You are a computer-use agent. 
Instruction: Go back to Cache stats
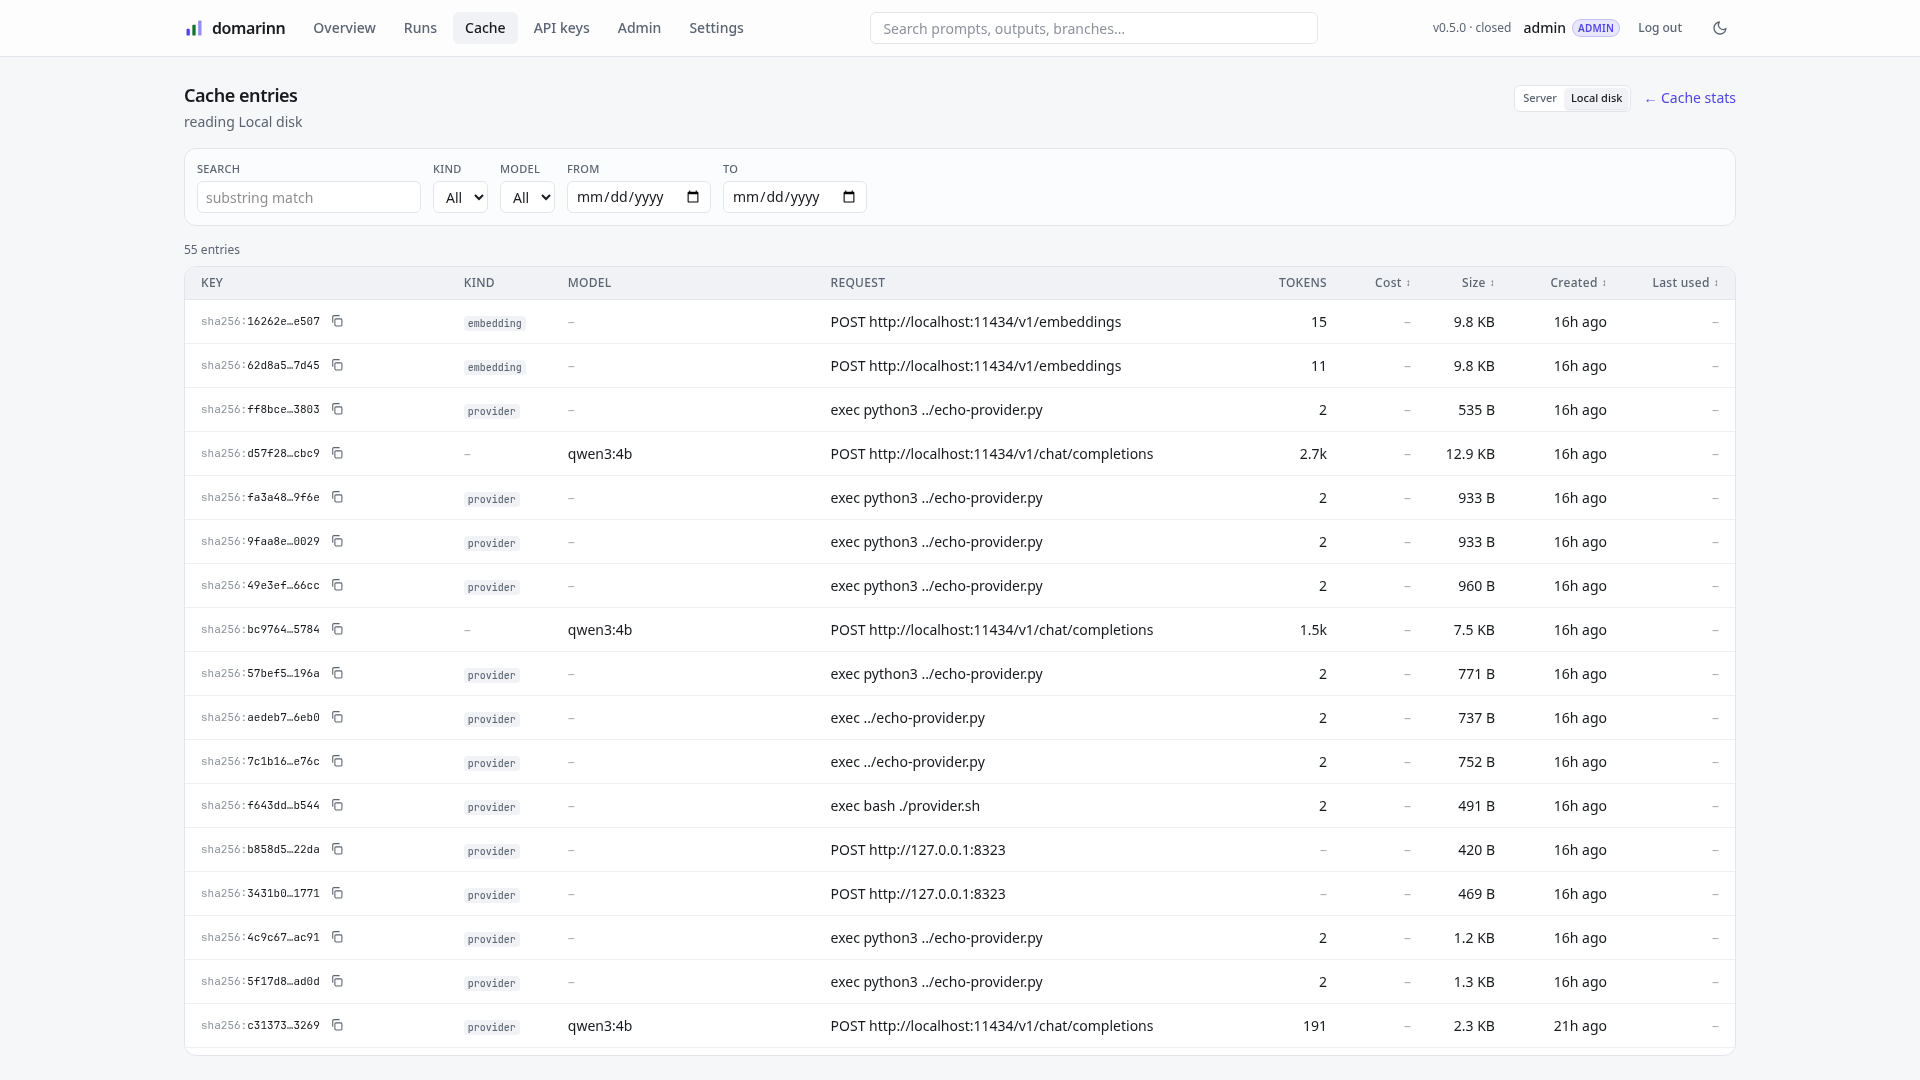pyautogui.click(x=1690, y=98)
